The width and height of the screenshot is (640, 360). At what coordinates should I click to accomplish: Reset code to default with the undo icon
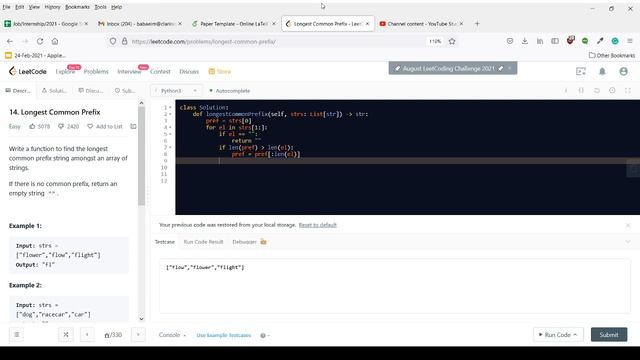coord(597,91)
